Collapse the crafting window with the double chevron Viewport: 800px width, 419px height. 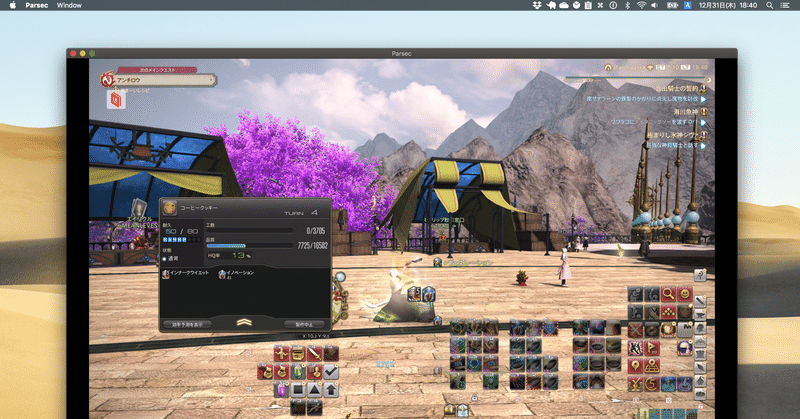tap(244, 323)
